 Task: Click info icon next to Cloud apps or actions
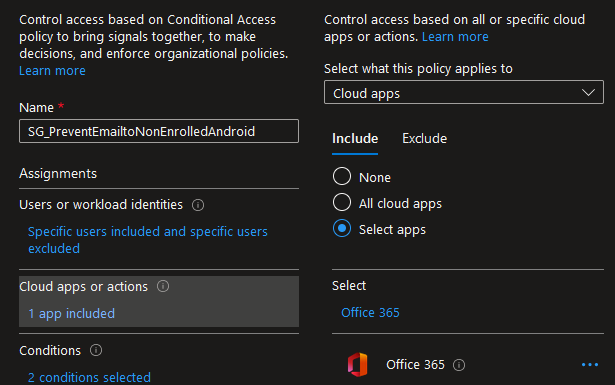pos(163,286)
